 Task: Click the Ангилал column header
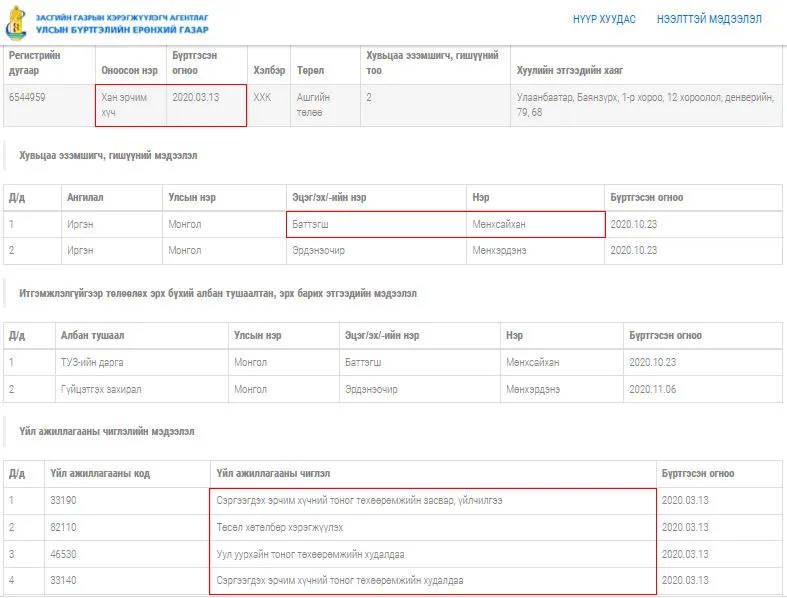click(x=85, y=197)
